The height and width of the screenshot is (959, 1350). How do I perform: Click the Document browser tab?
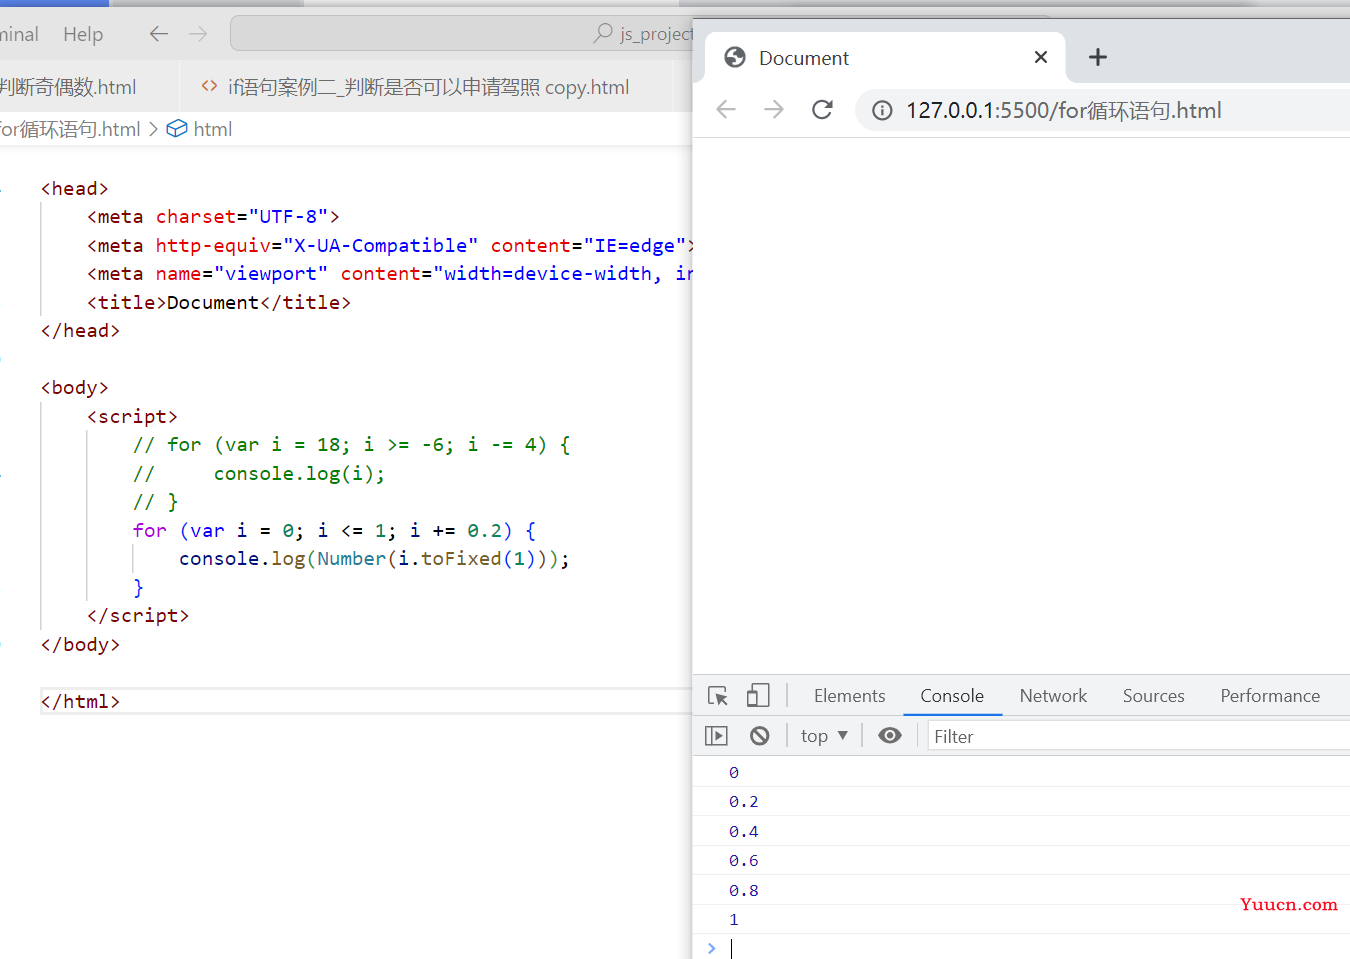(x=885, y=58)
